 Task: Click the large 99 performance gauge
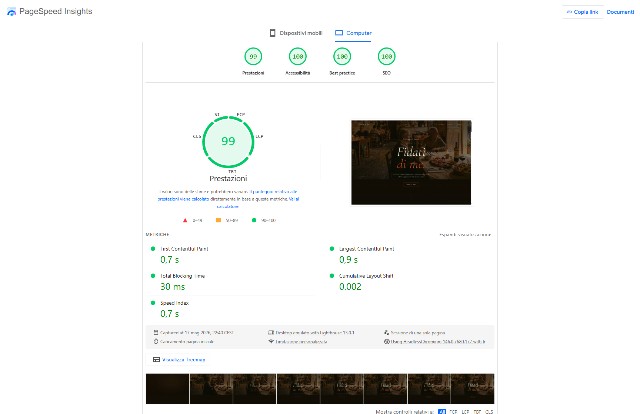(228, 142)
